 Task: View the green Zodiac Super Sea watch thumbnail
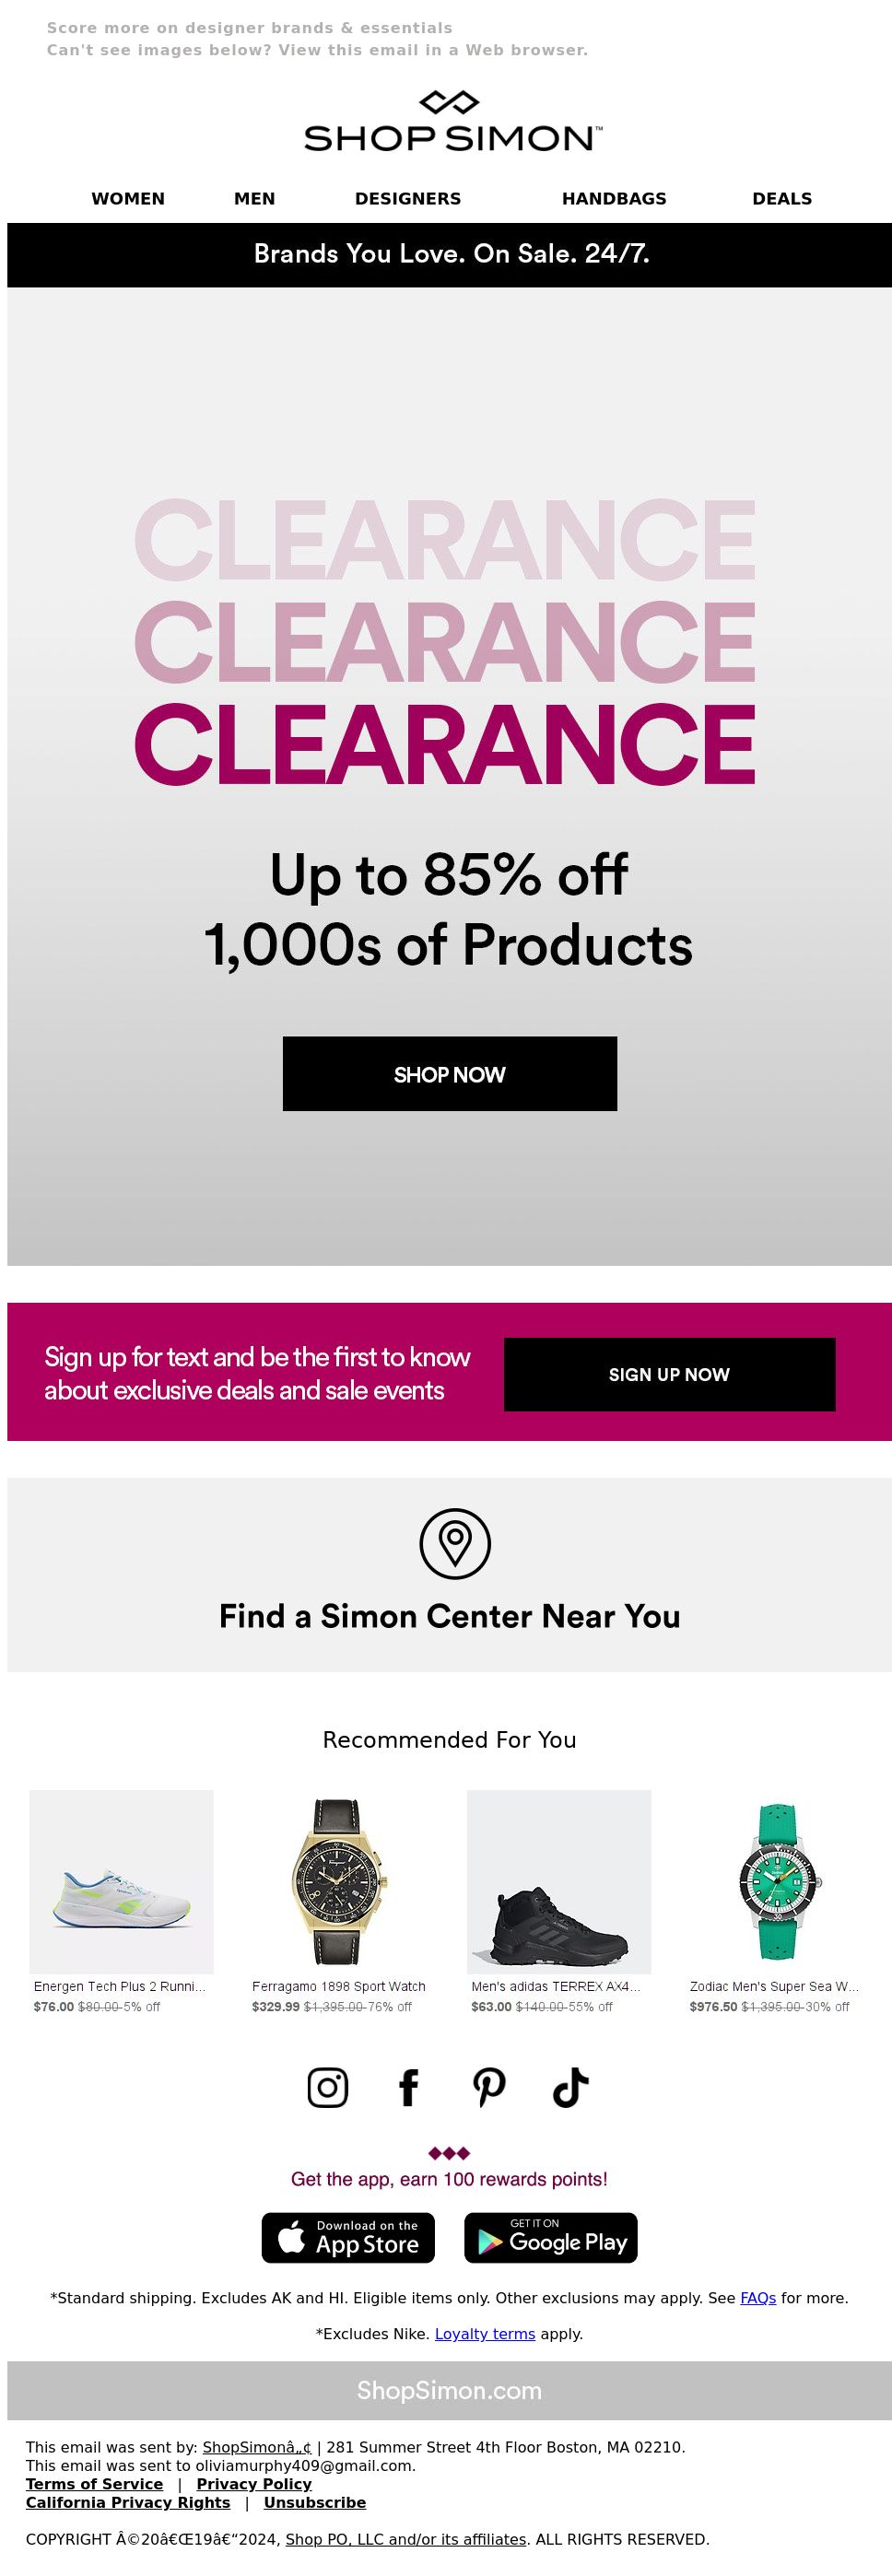pos(777,1881)
